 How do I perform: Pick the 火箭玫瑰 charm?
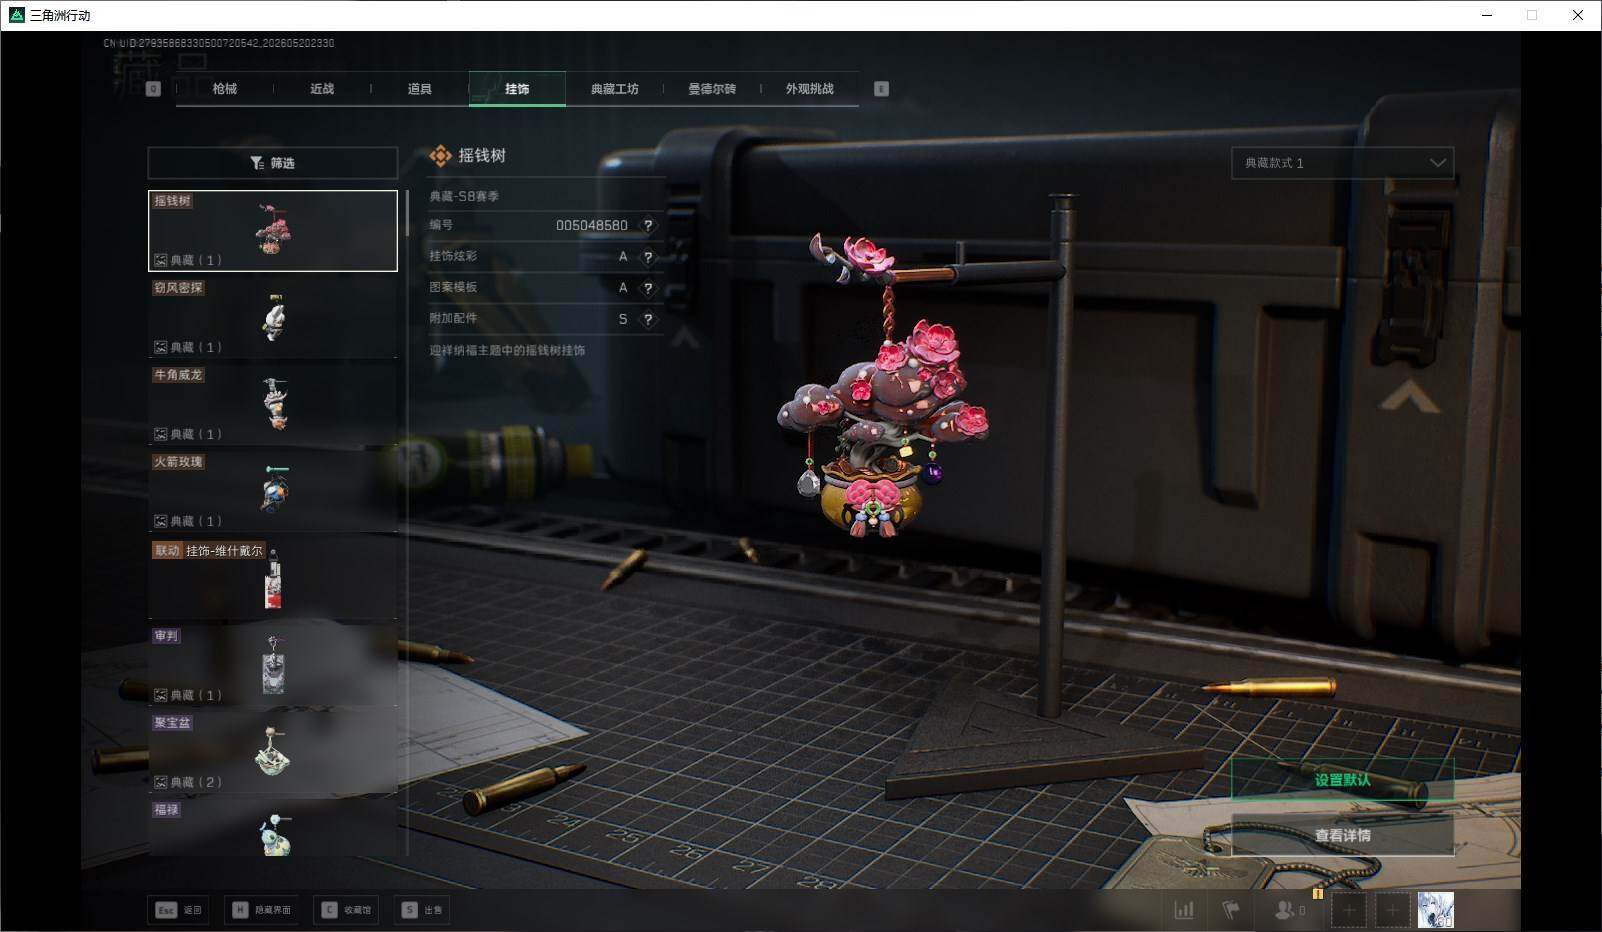pos(273,492)
